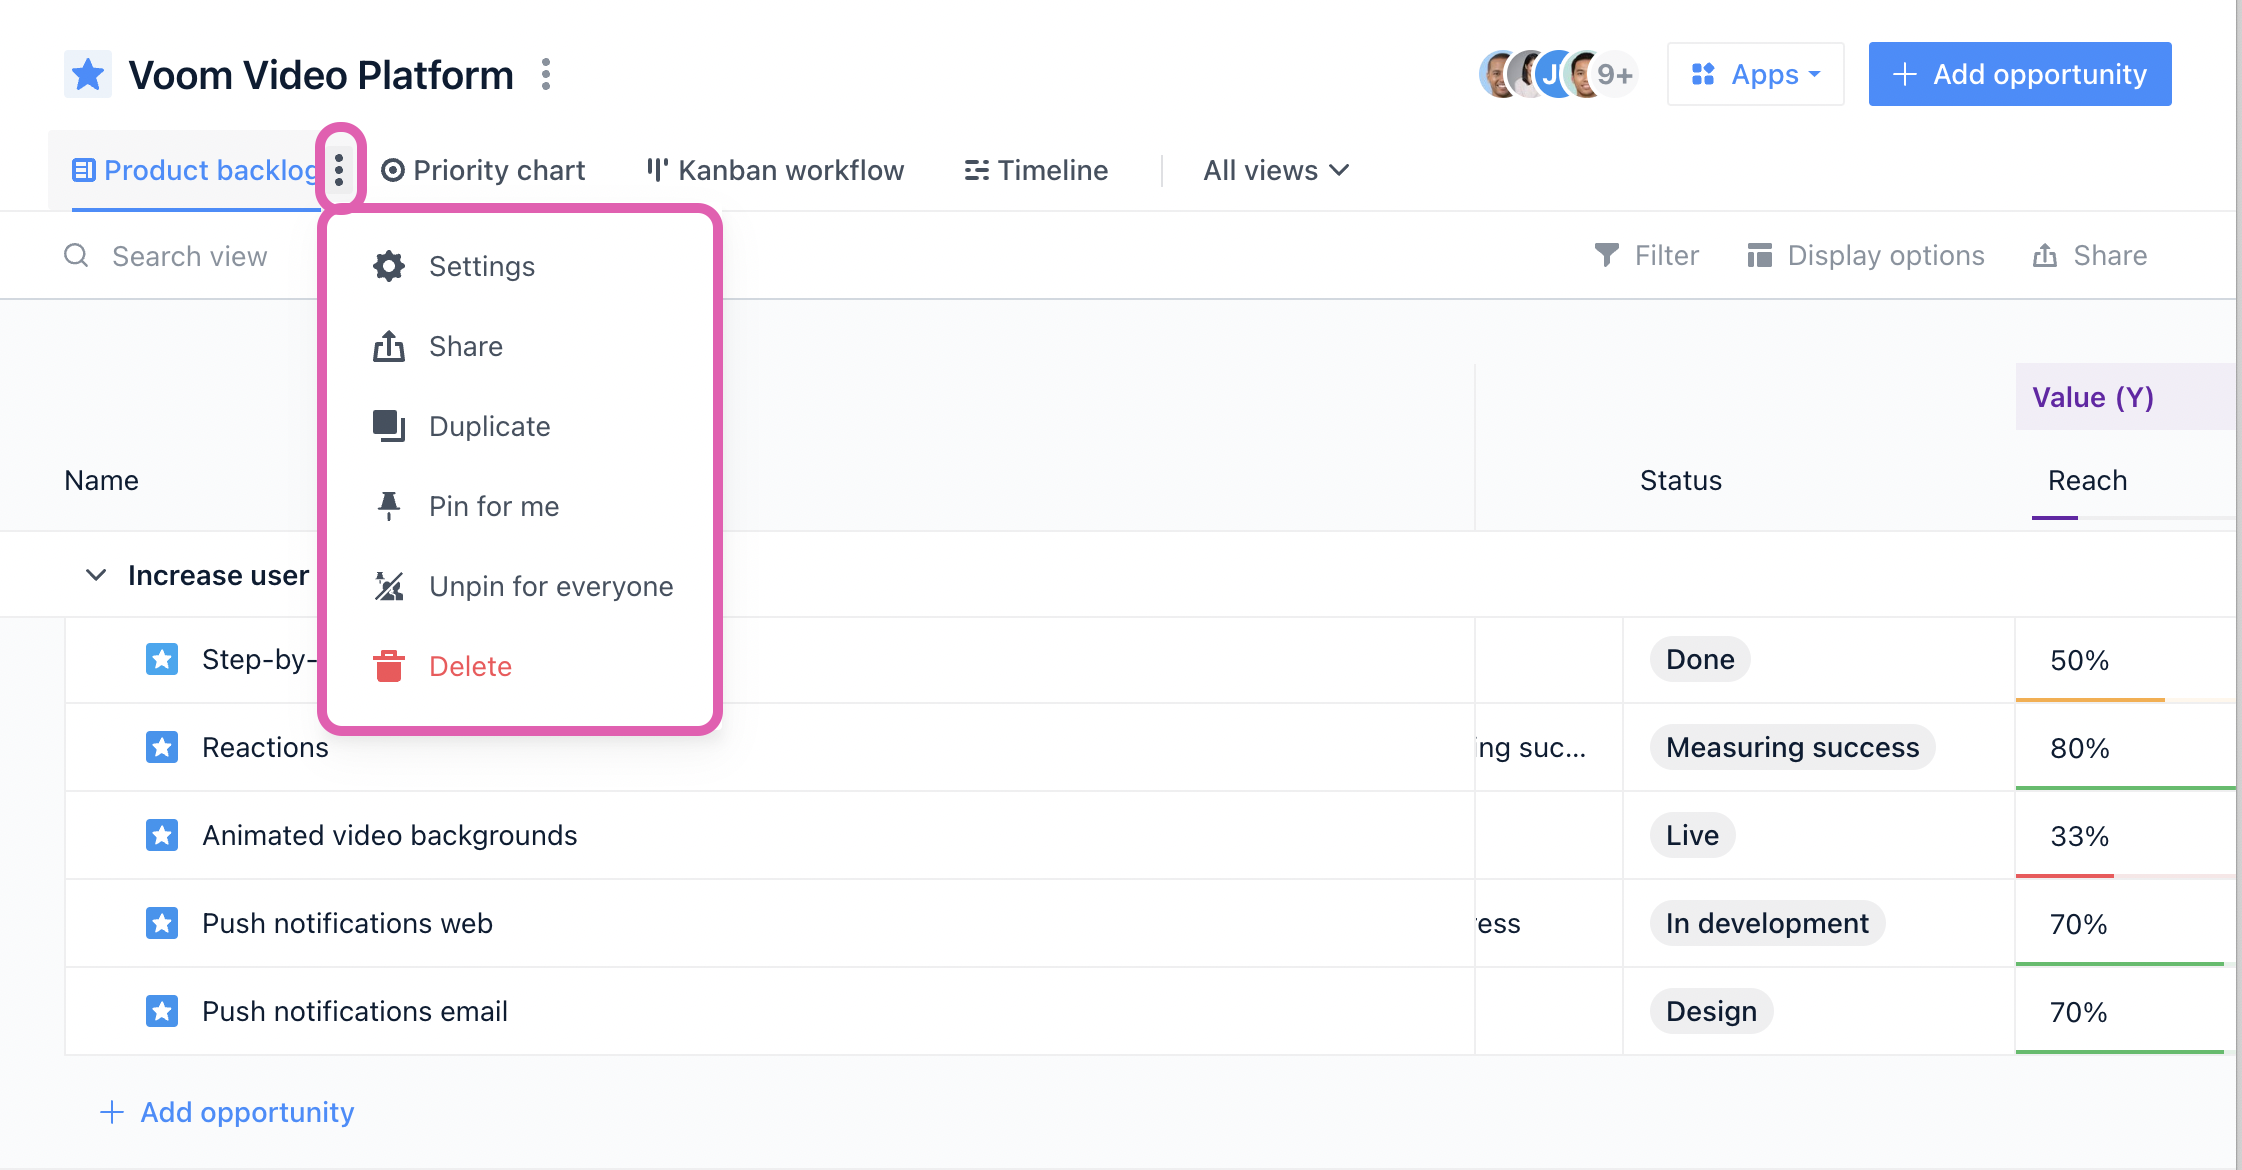Image resolution: width=2242 pixels, height=1170 pixels.
Task: Click star icon beside Animated video backgrounds
Action: click(162, 835)
